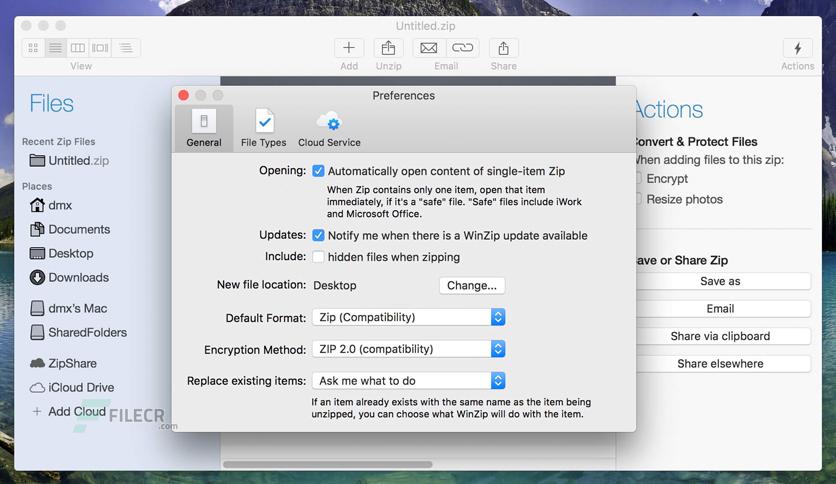This screenshot has height=484, width=836.
Task: Open Downloads in Places sidebar
Action: [69, 277]
